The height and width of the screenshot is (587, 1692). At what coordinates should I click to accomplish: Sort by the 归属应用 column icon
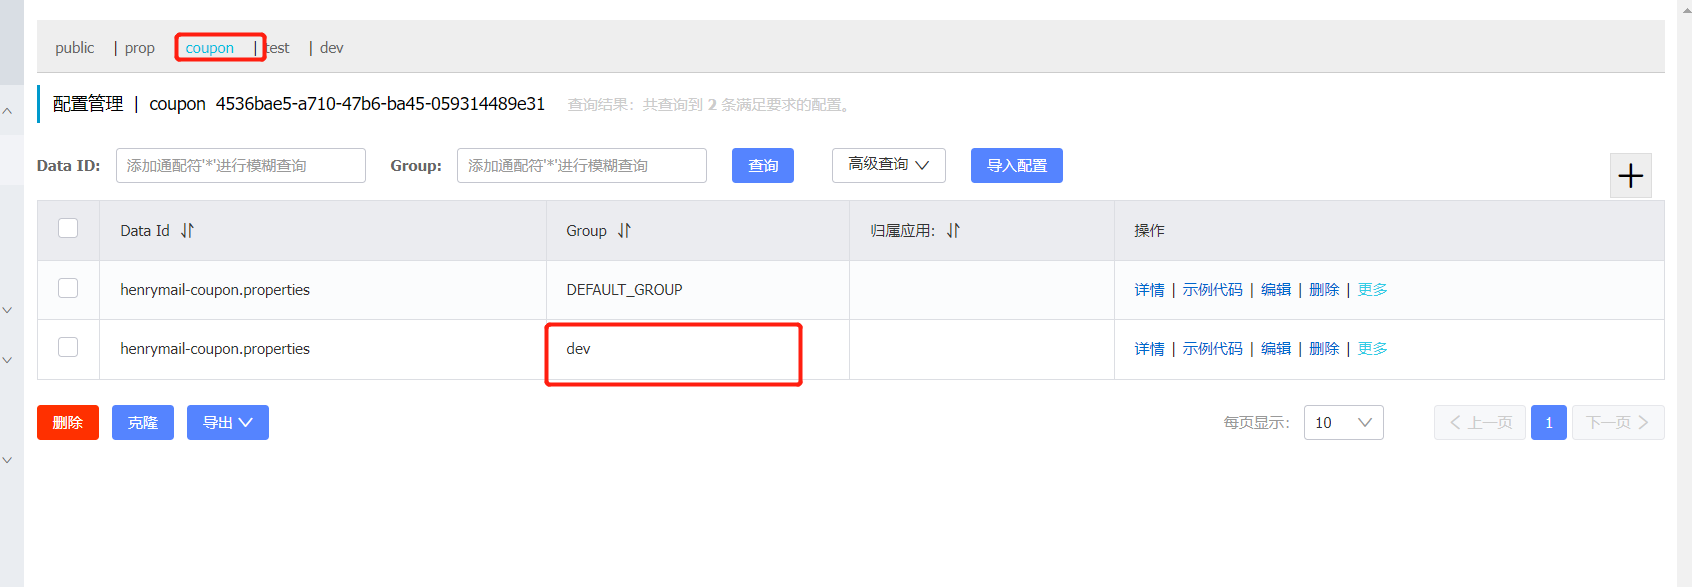953,231
